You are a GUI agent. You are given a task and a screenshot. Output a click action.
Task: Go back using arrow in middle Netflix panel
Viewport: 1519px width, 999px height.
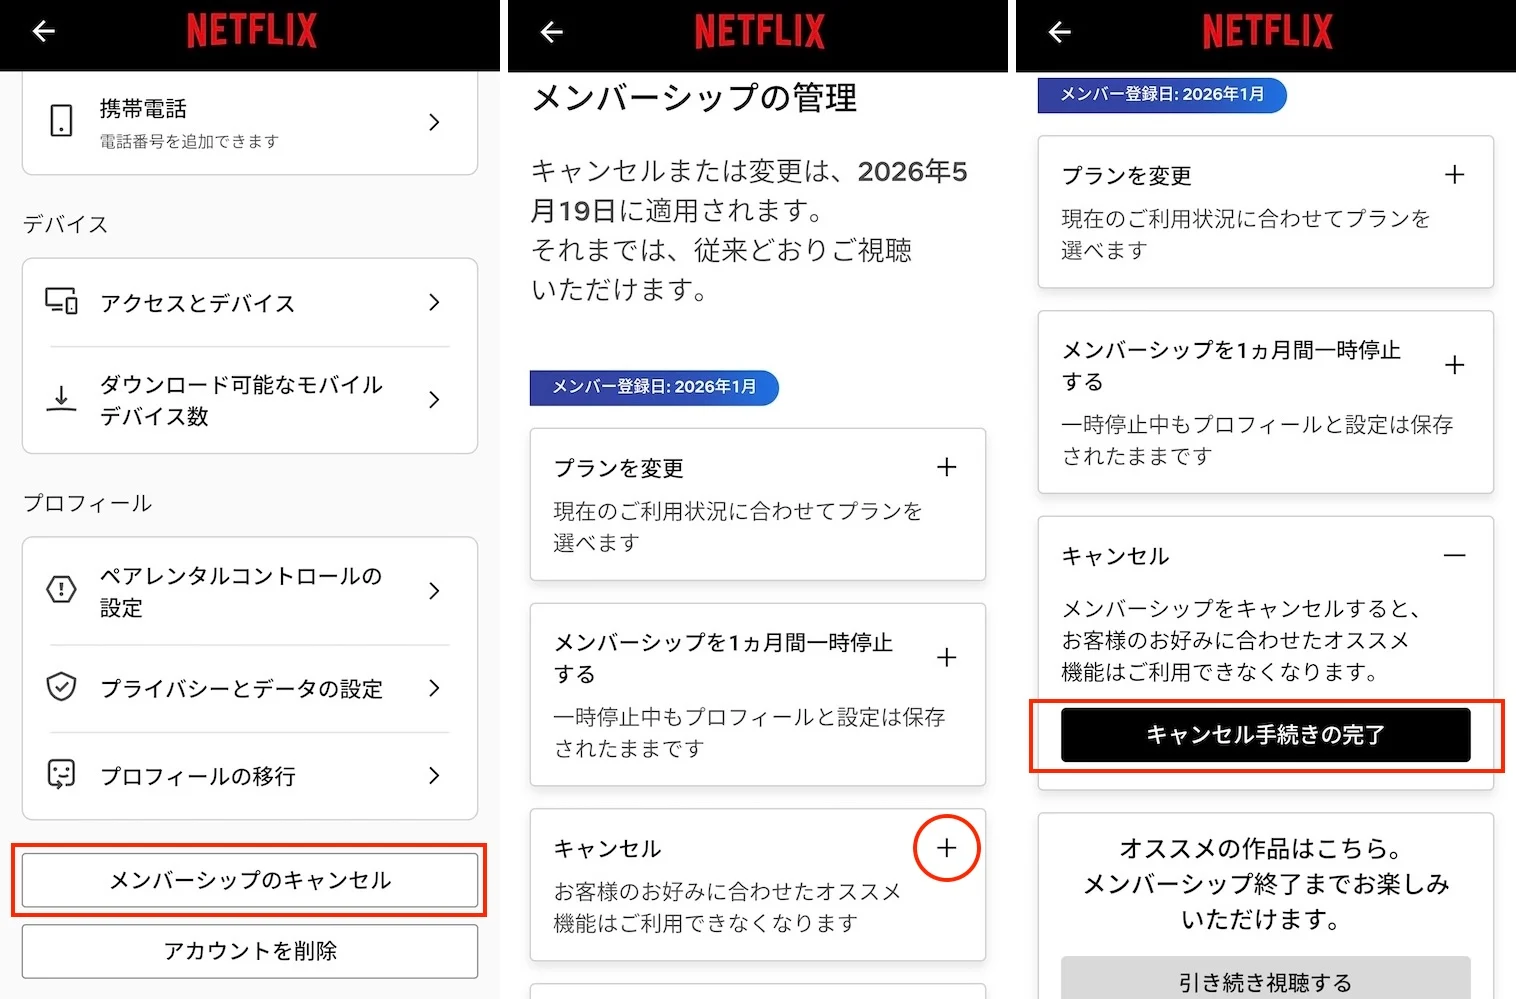[551, 32]
